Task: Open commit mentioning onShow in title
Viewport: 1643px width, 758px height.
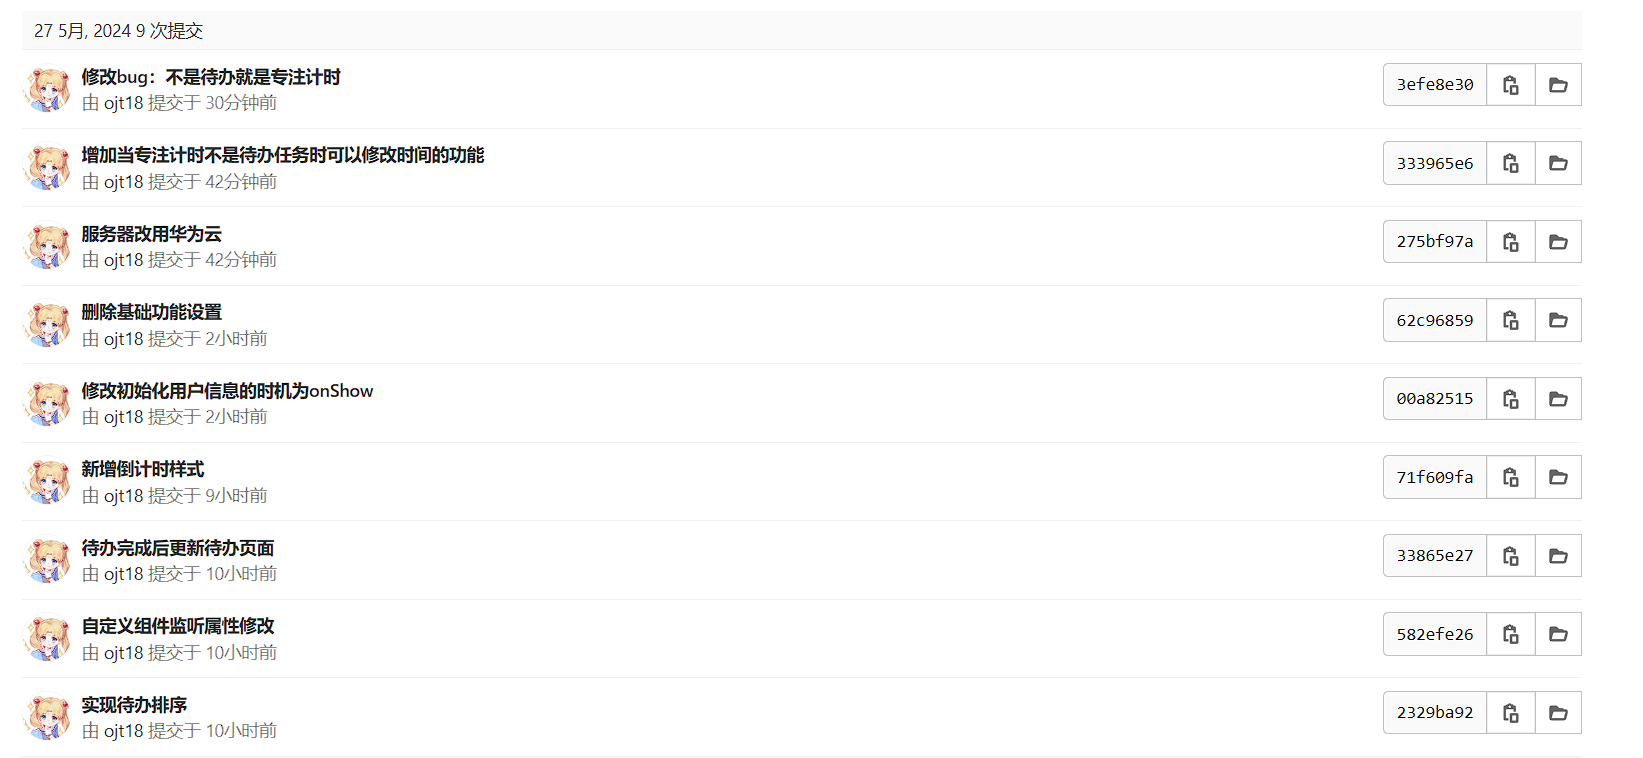Action: pos(227,391)
